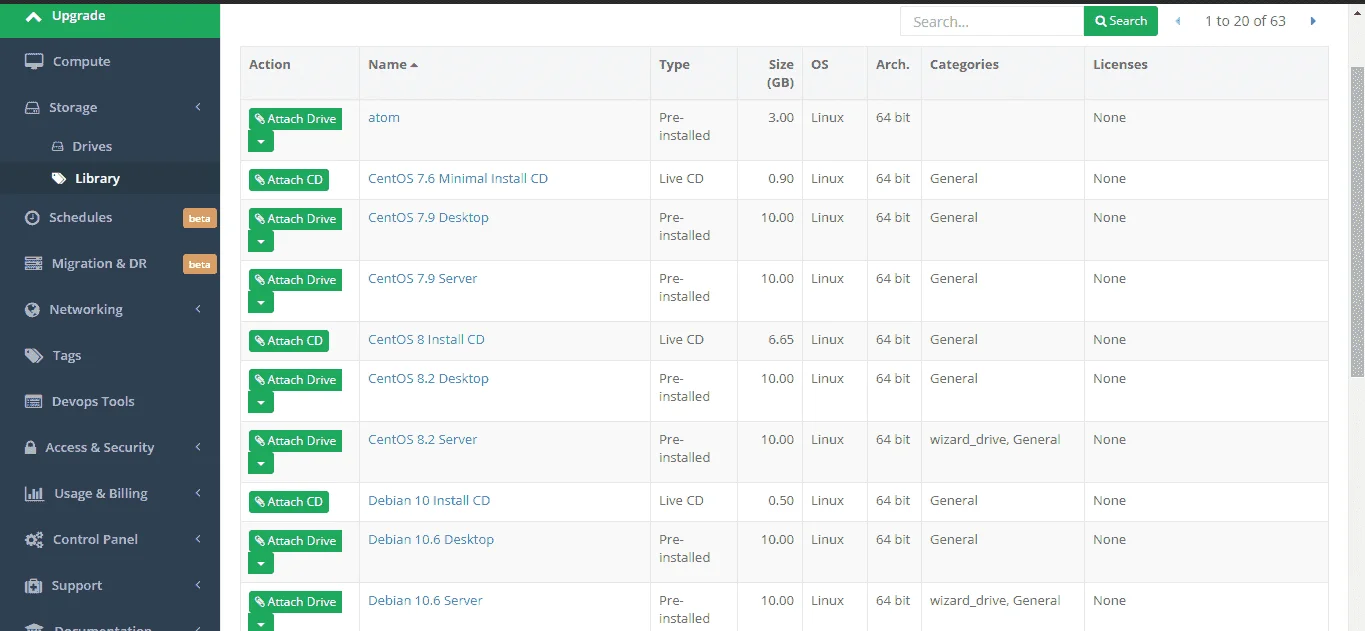Expand the Support menu chevron

(x=198, y=585)
